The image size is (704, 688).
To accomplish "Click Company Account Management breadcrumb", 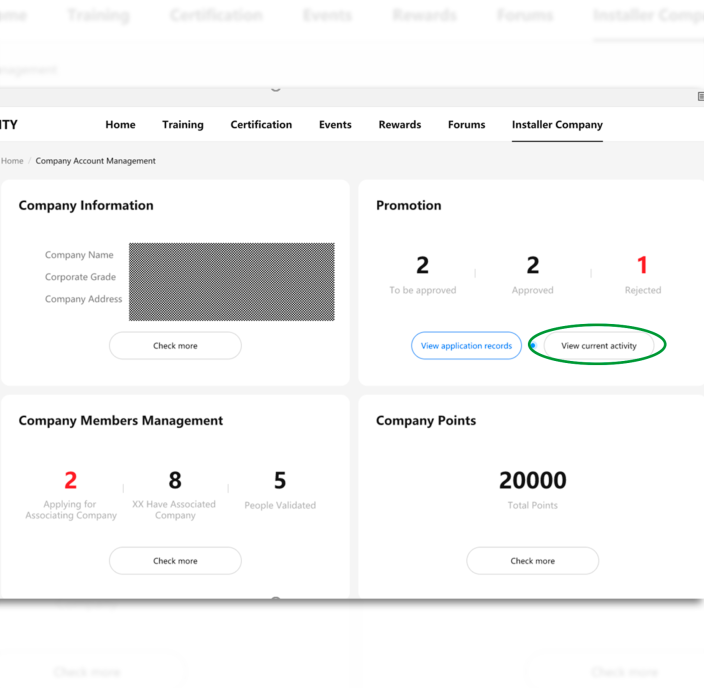I will point(96,161).
